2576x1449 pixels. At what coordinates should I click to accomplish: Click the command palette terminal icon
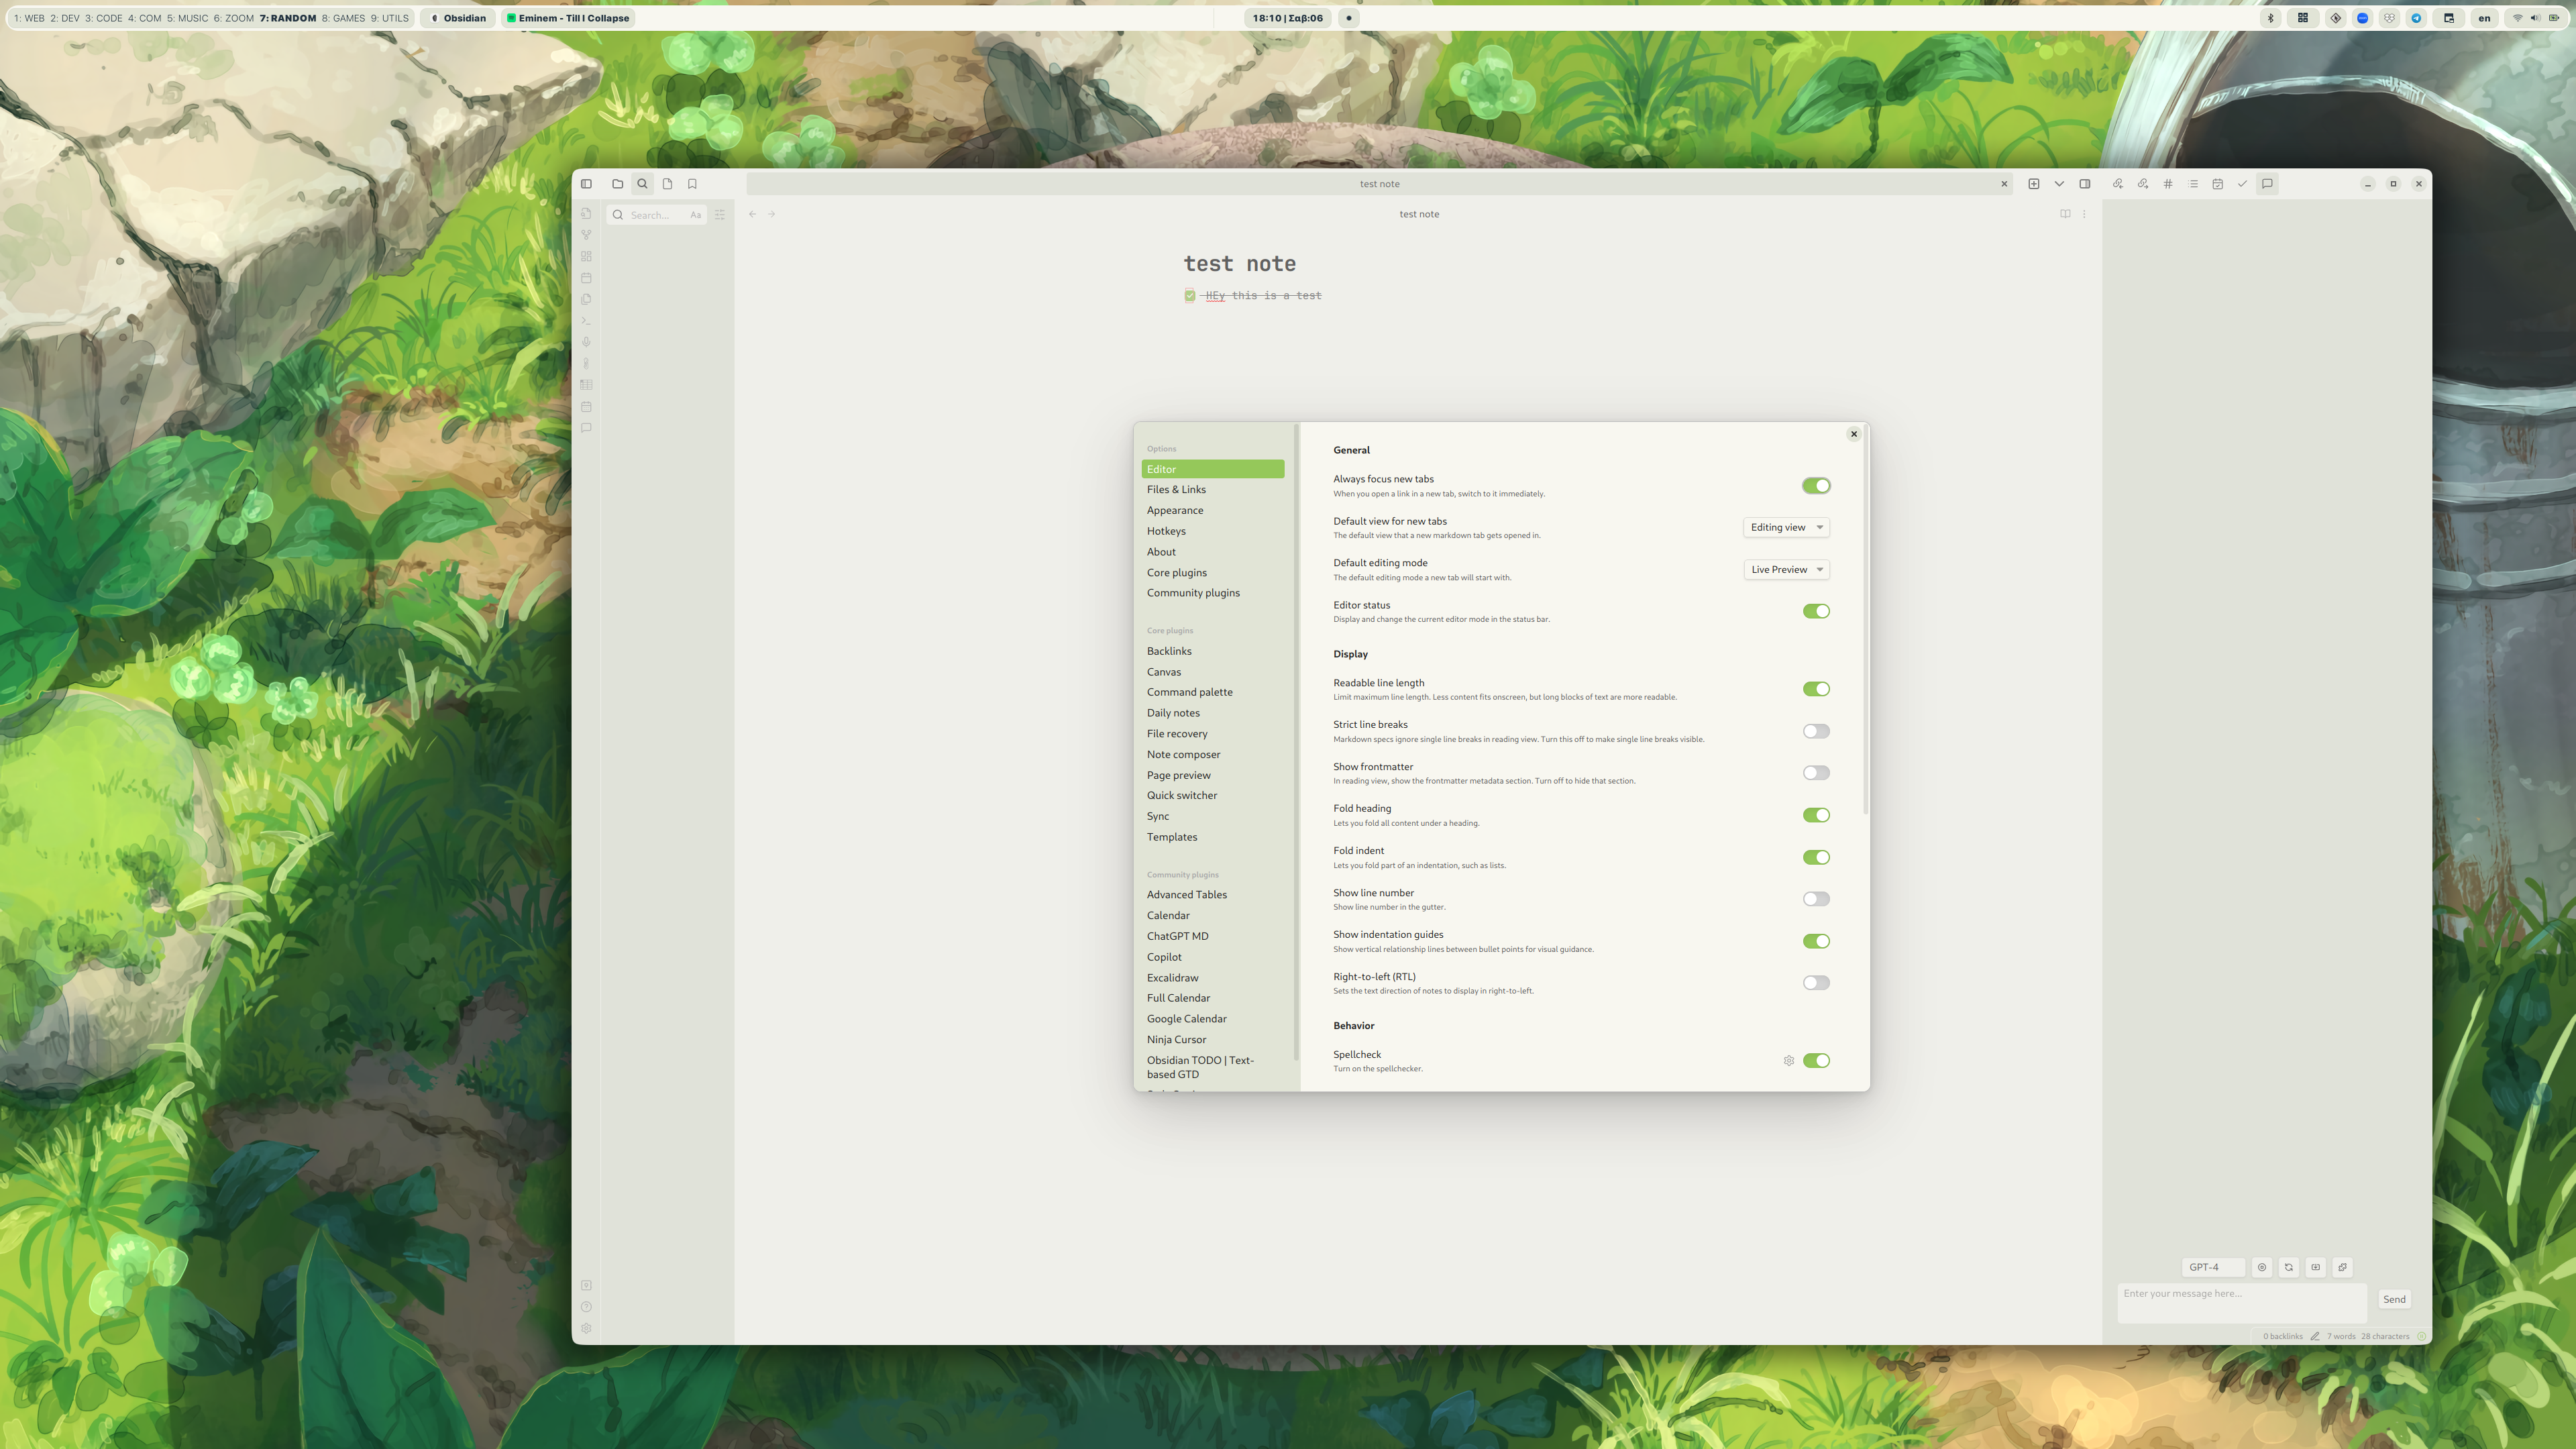tap(586, 321)
